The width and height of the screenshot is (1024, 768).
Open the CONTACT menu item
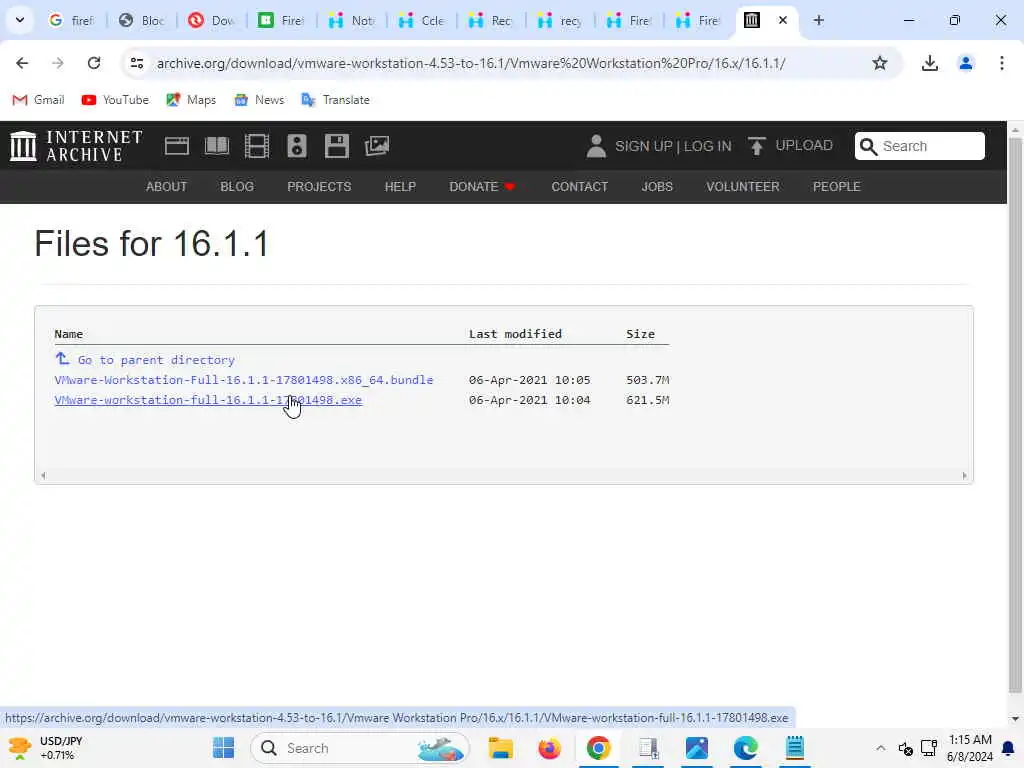(x=579, y=187)
